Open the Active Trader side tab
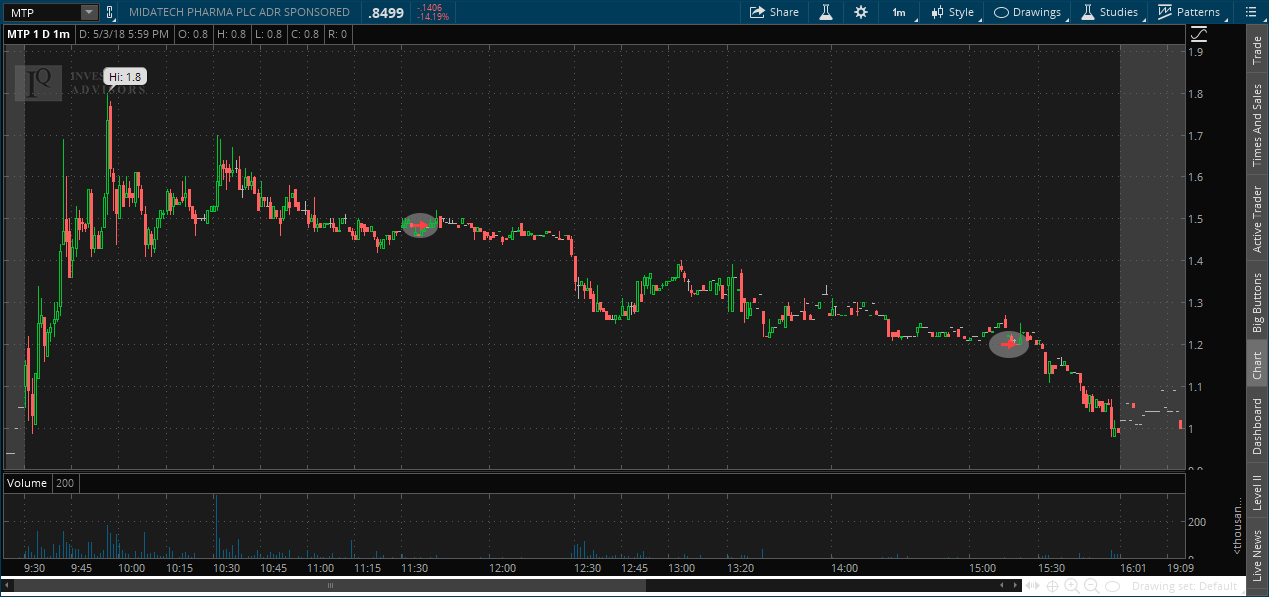Image resolution: width=1269 pixels, height=597 pixels. pyautogui.click(x=1257, y=219)
